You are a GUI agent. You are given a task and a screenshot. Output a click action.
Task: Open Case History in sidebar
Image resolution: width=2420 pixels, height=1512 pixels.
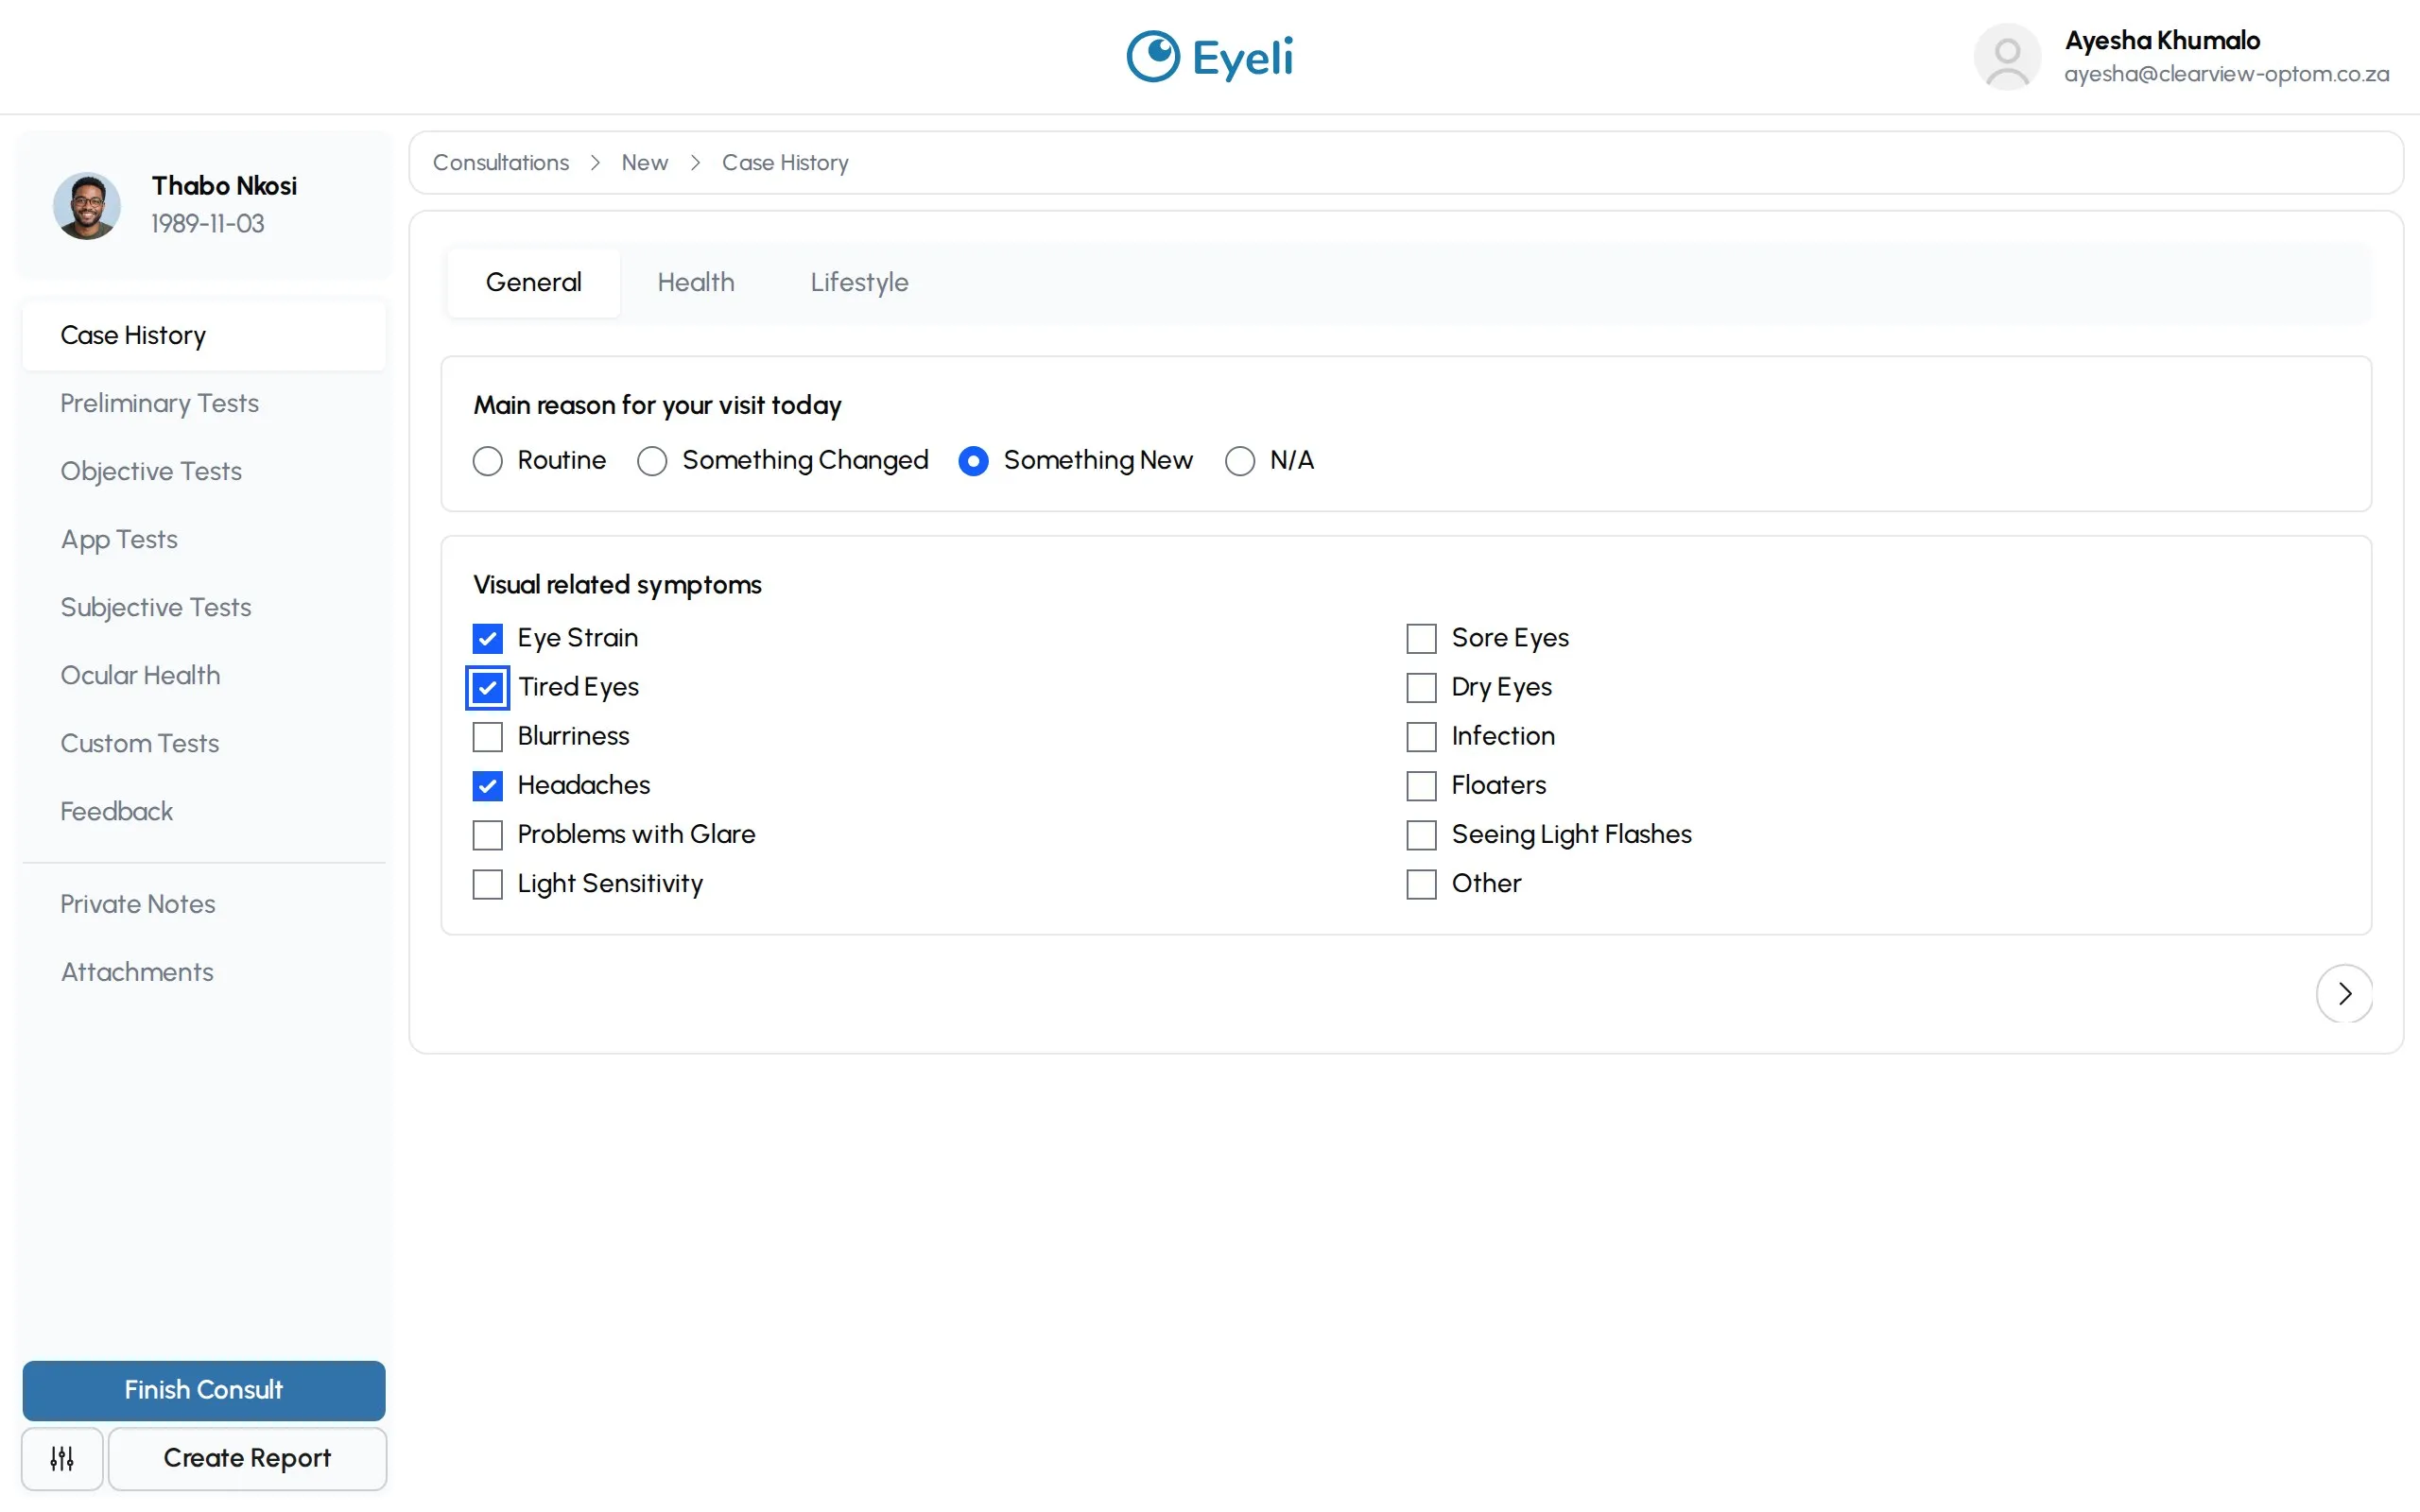[x=204, y=335]
